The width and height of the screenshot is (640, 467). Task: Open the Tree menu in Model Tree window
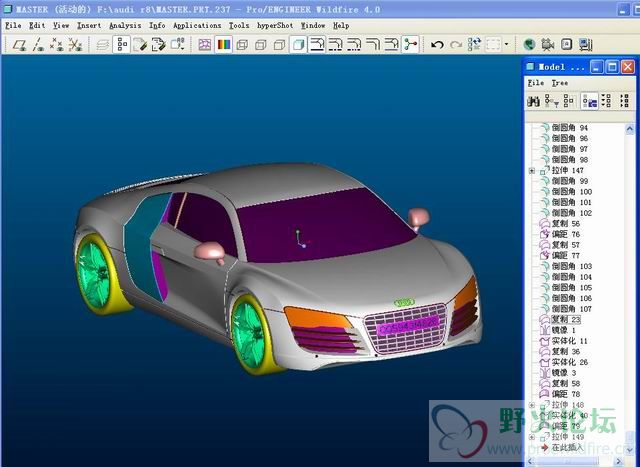coord(559,83)
